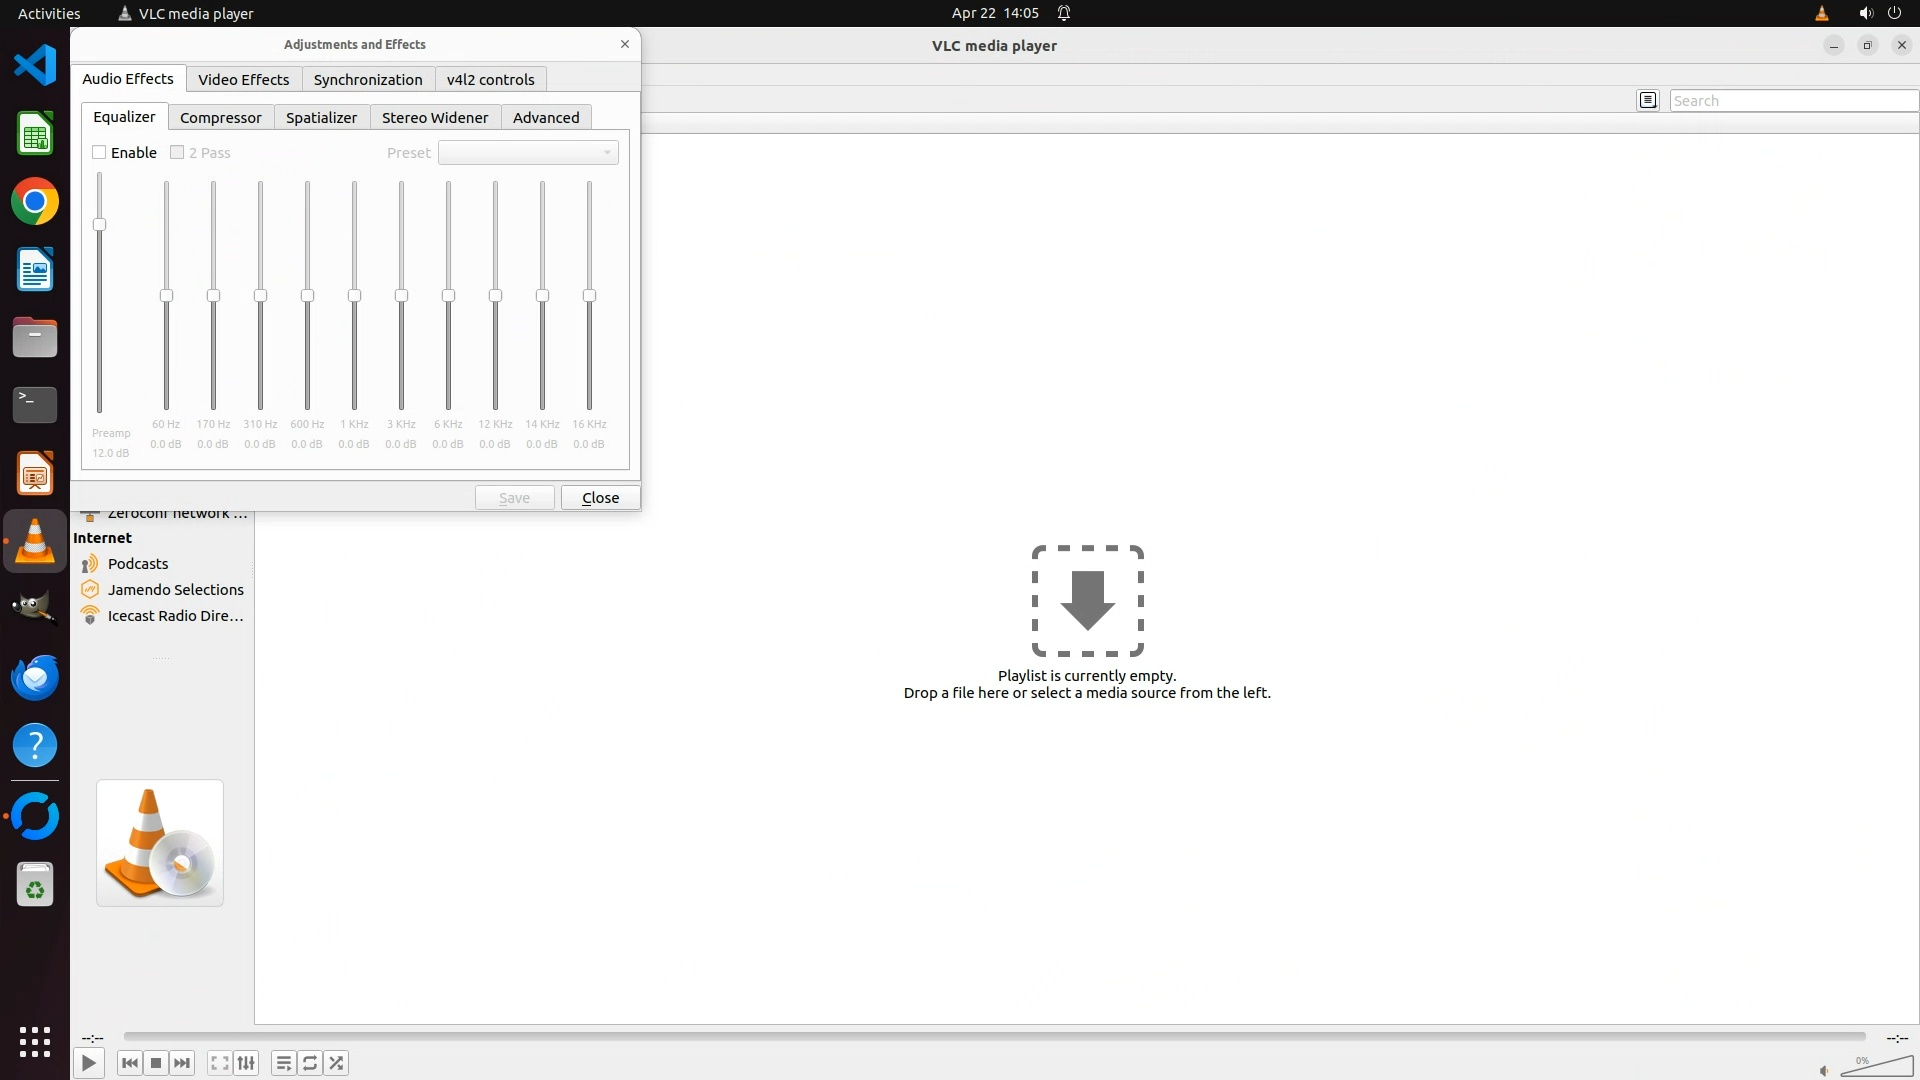Switch to the Video Effects tab
Viewport: 1920px width, 1080px height.
243,79
